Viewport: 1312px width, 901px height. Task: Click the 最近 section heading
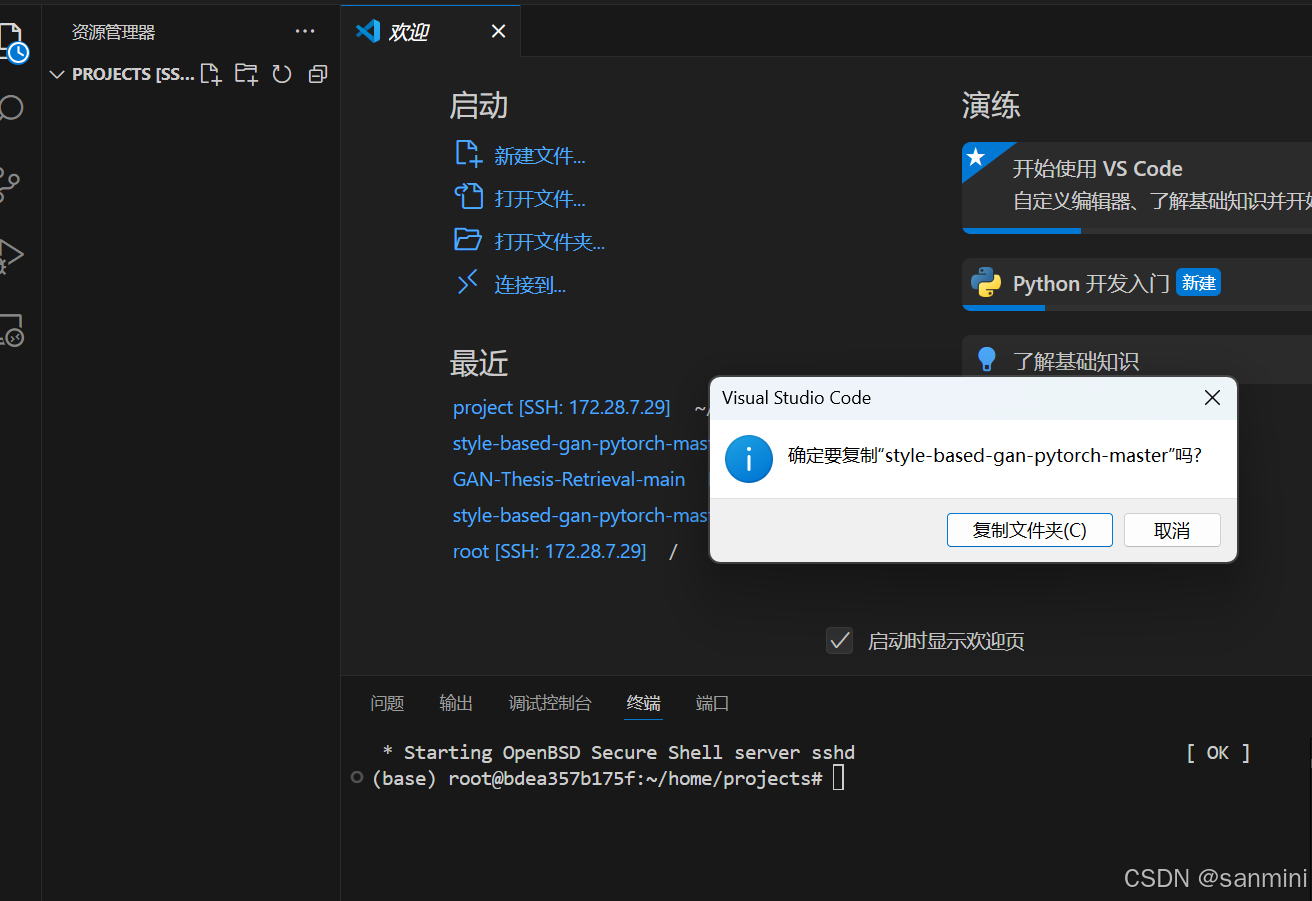479,363
